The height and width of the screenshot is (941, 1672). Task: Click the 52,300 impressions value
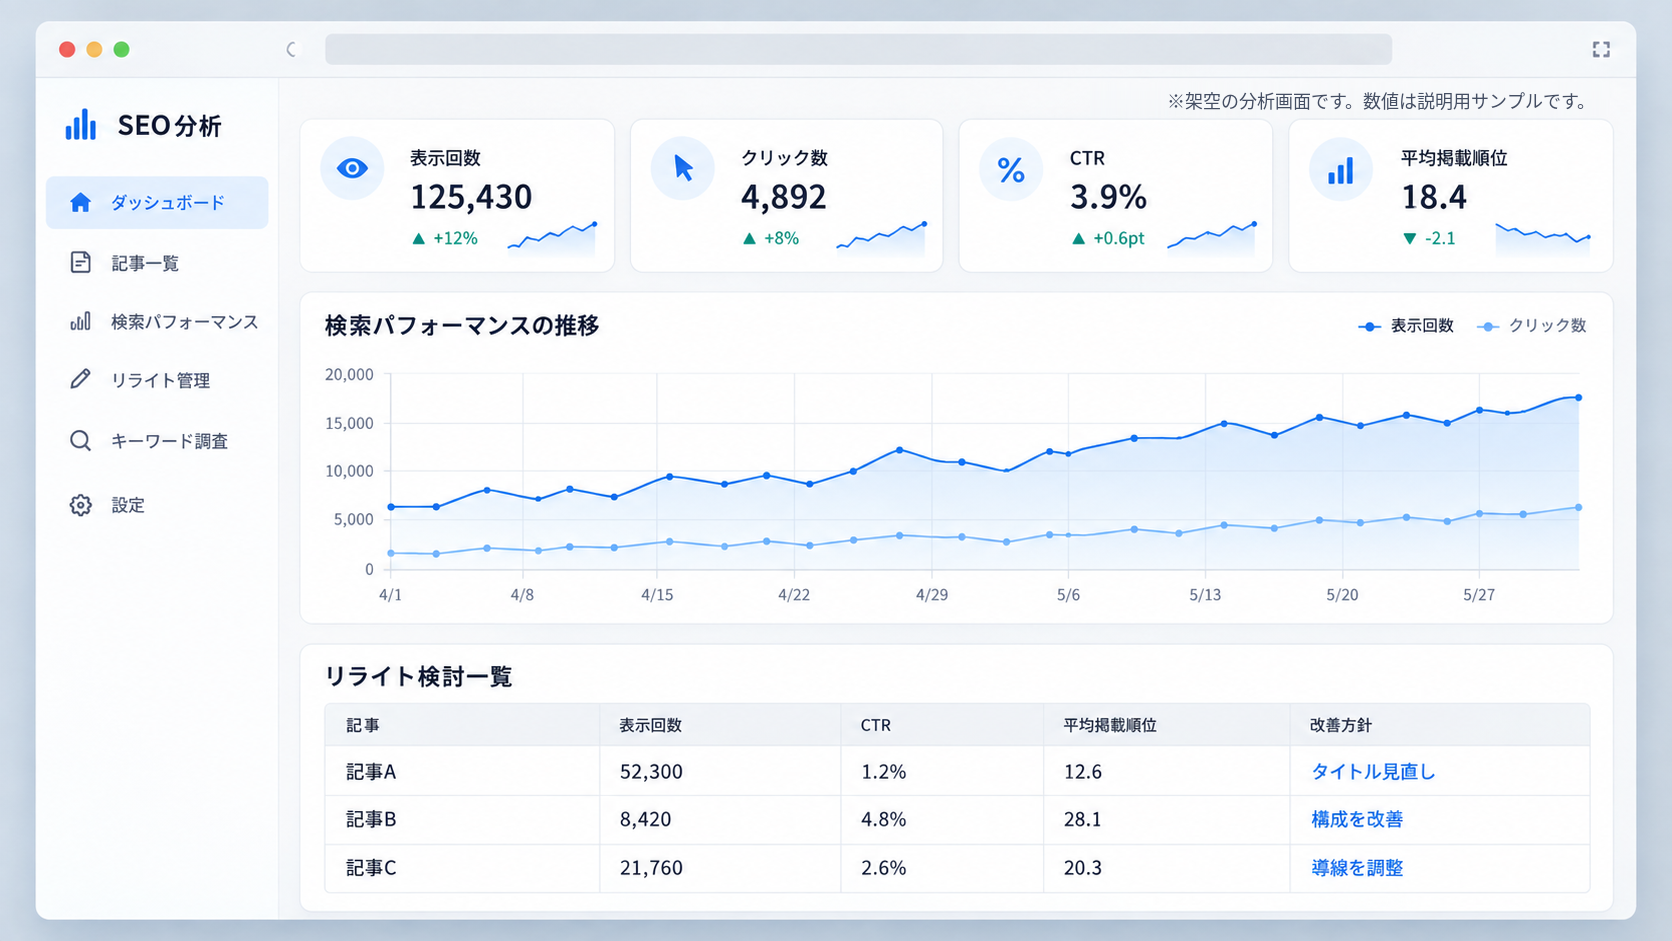coord(651,772)
